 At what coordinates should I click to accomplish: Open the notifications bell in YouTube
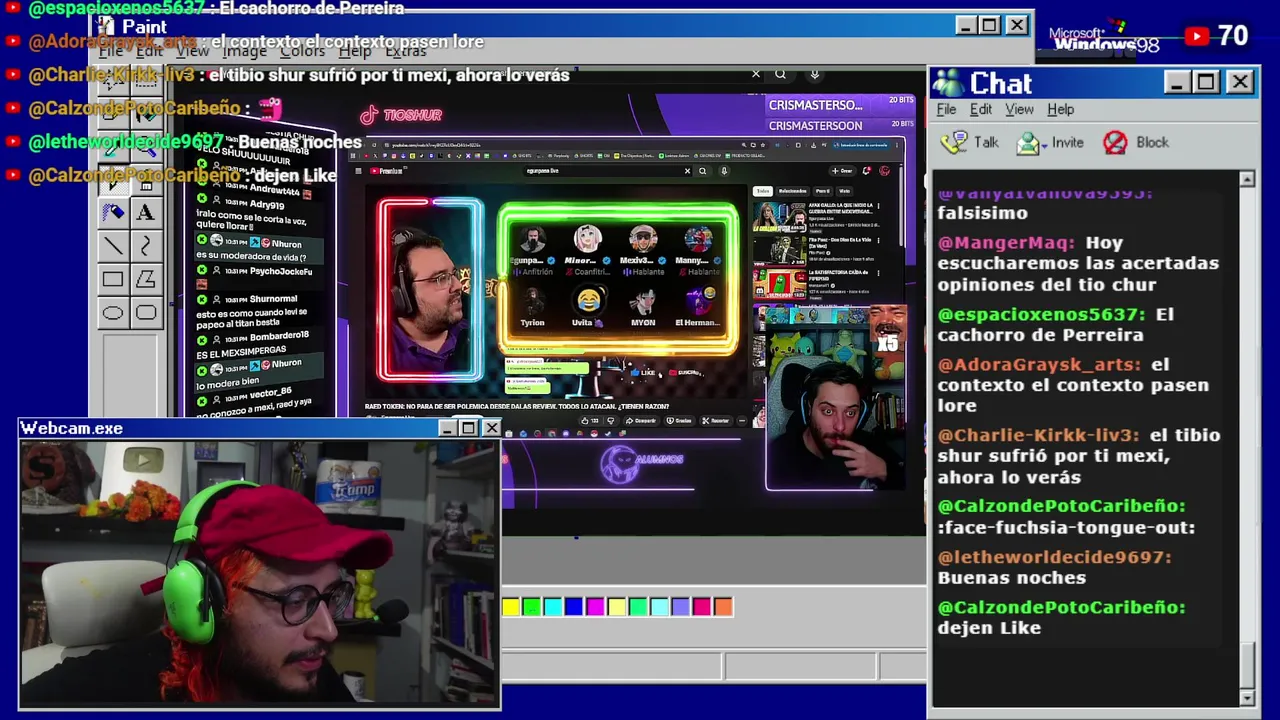click(866, 171)
